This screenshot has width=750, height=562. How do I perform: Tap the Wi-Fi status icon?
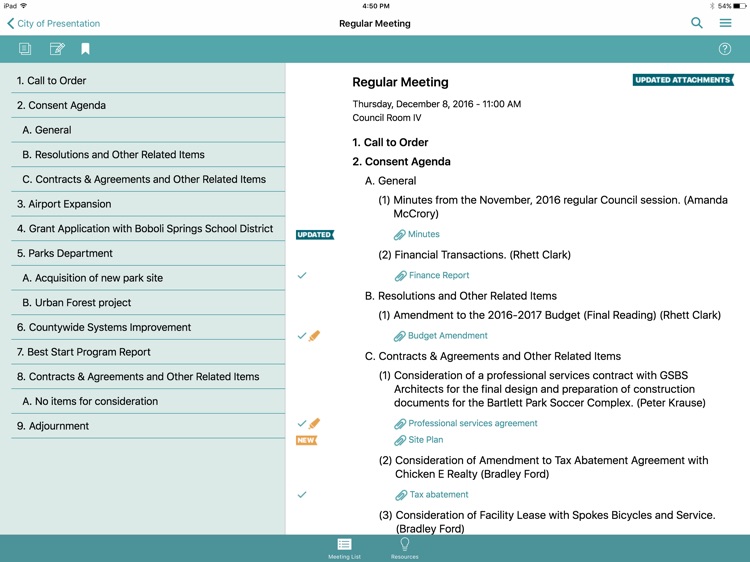point(23,6)
